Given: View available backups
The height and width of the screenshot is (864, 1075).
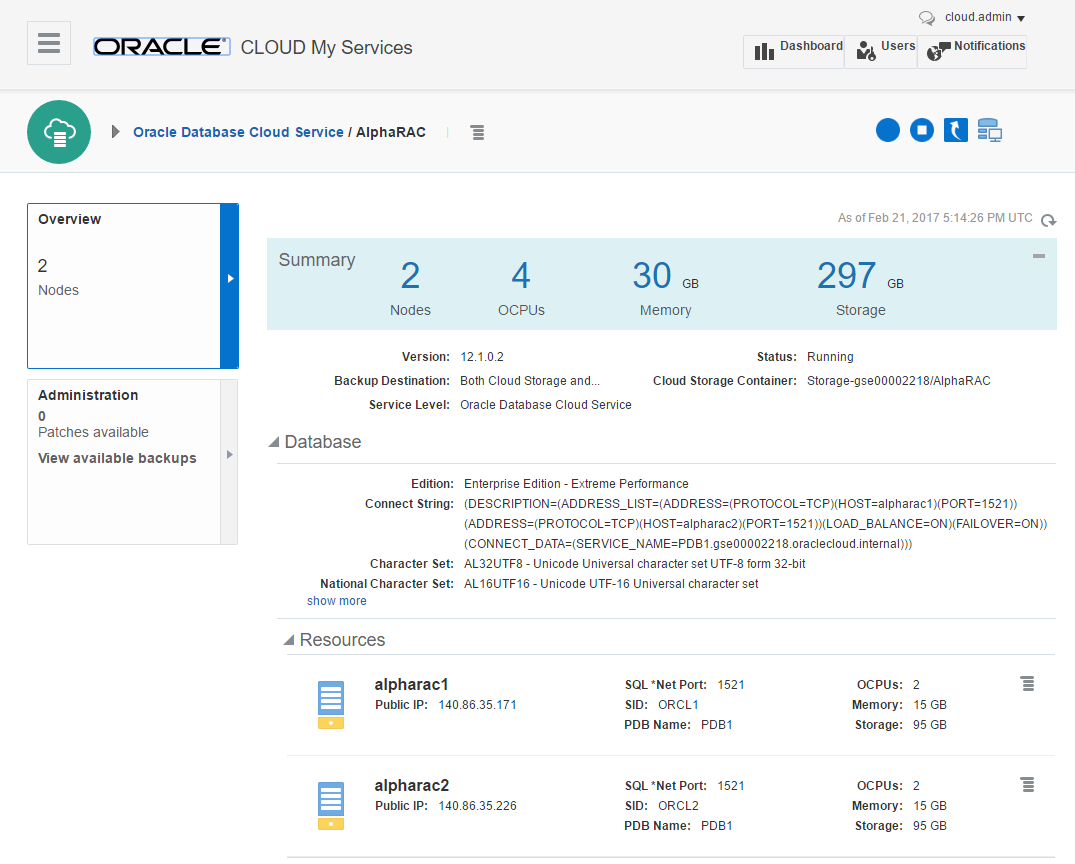Looking at the screenshot, I should click(x=117, y=458).
